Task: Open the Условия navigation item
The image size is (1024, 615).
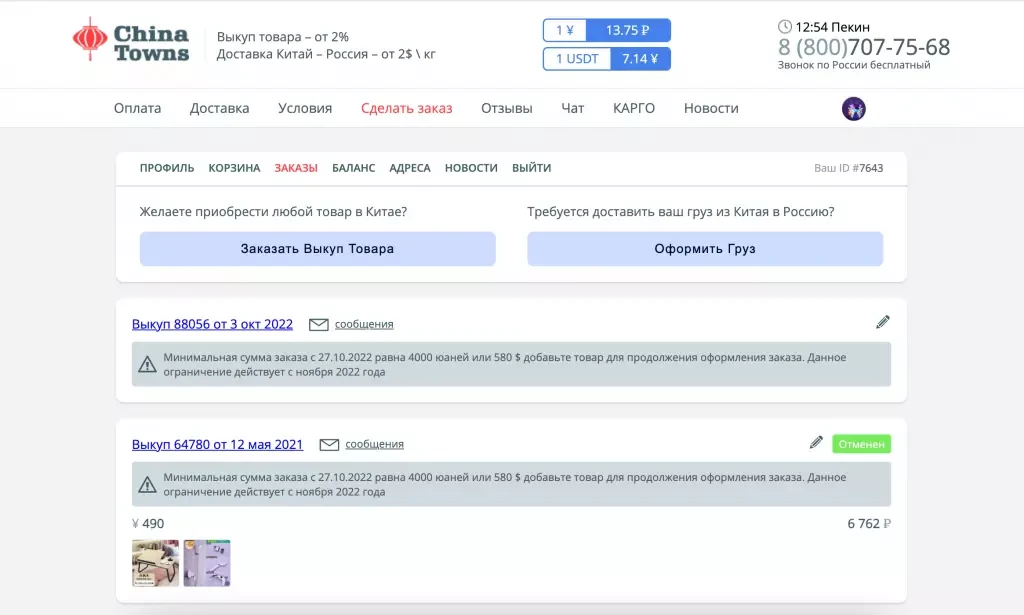Action: pyautogui.click(x=305, y=108)
